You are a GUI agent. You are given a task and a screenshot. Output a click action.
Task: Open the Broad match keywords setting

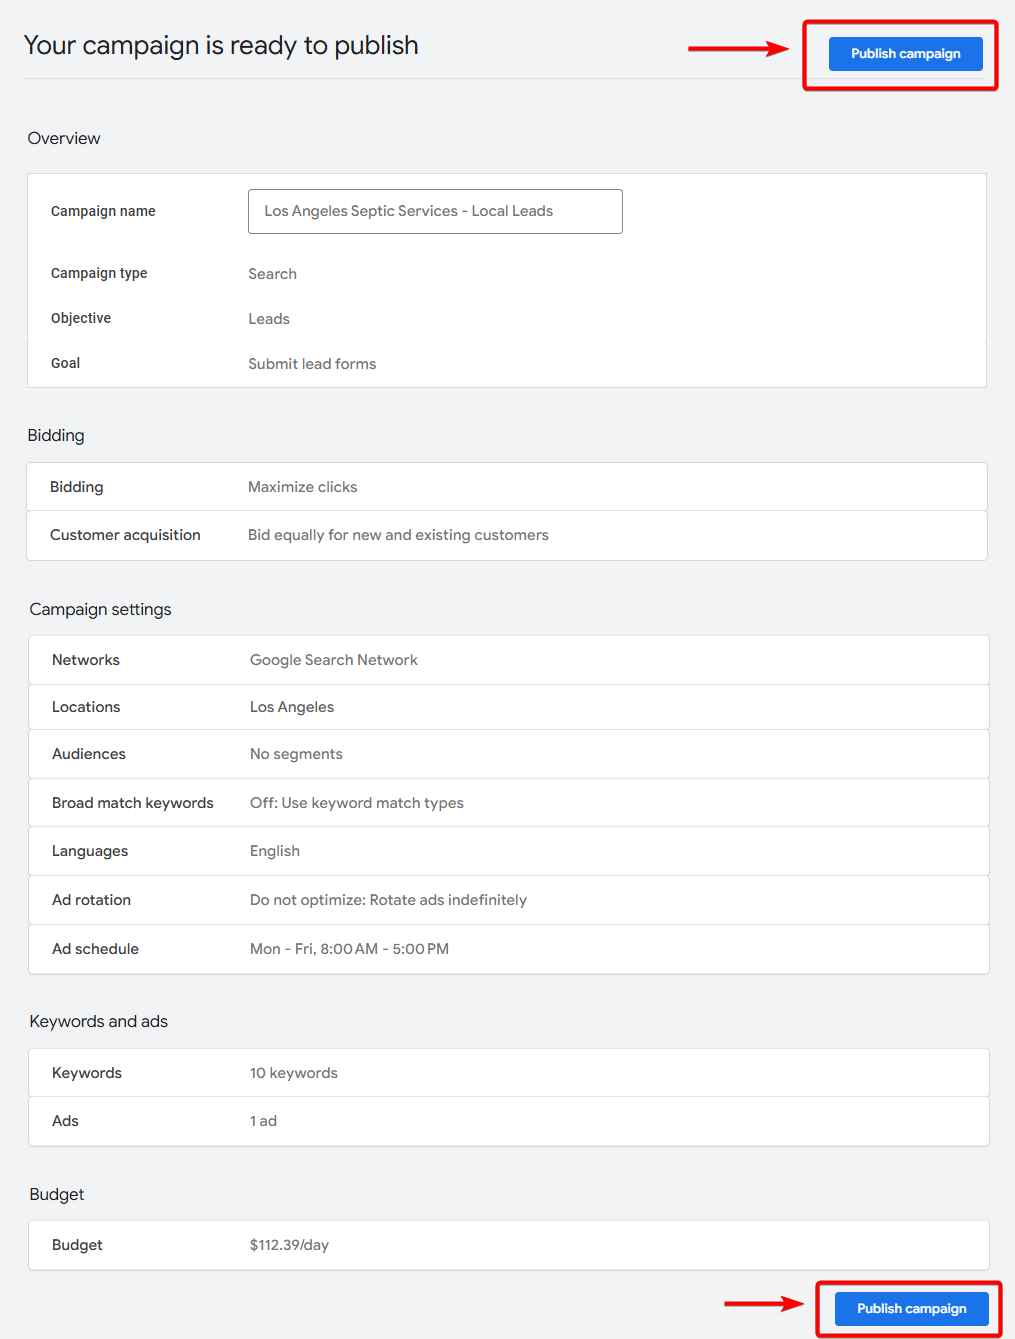(x=508, y=803)
